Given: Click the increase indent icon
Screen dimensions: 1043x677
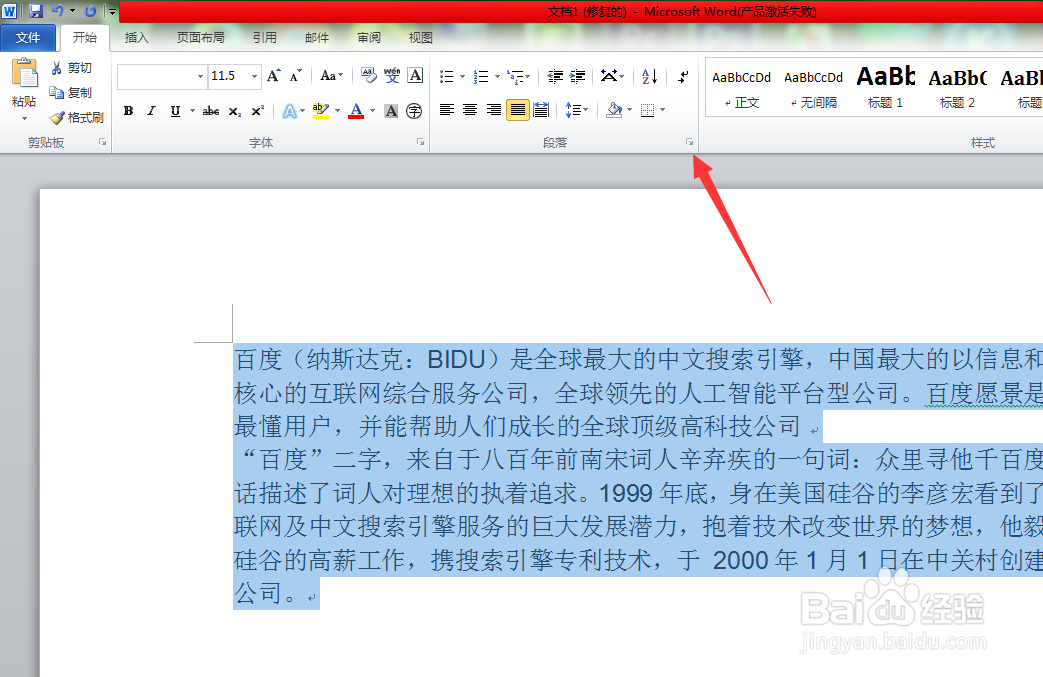Looking at the screenshot, I should pyautogui.click(x=577, y=76).
